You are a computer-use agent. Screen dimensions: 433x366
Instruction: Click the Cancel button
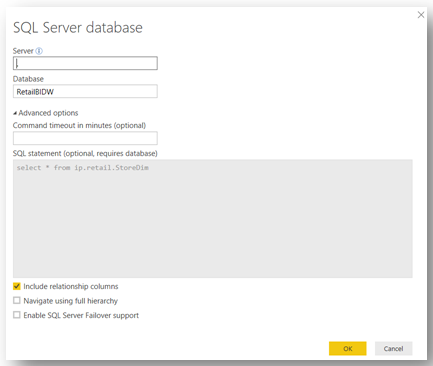(x=394, y=349)
